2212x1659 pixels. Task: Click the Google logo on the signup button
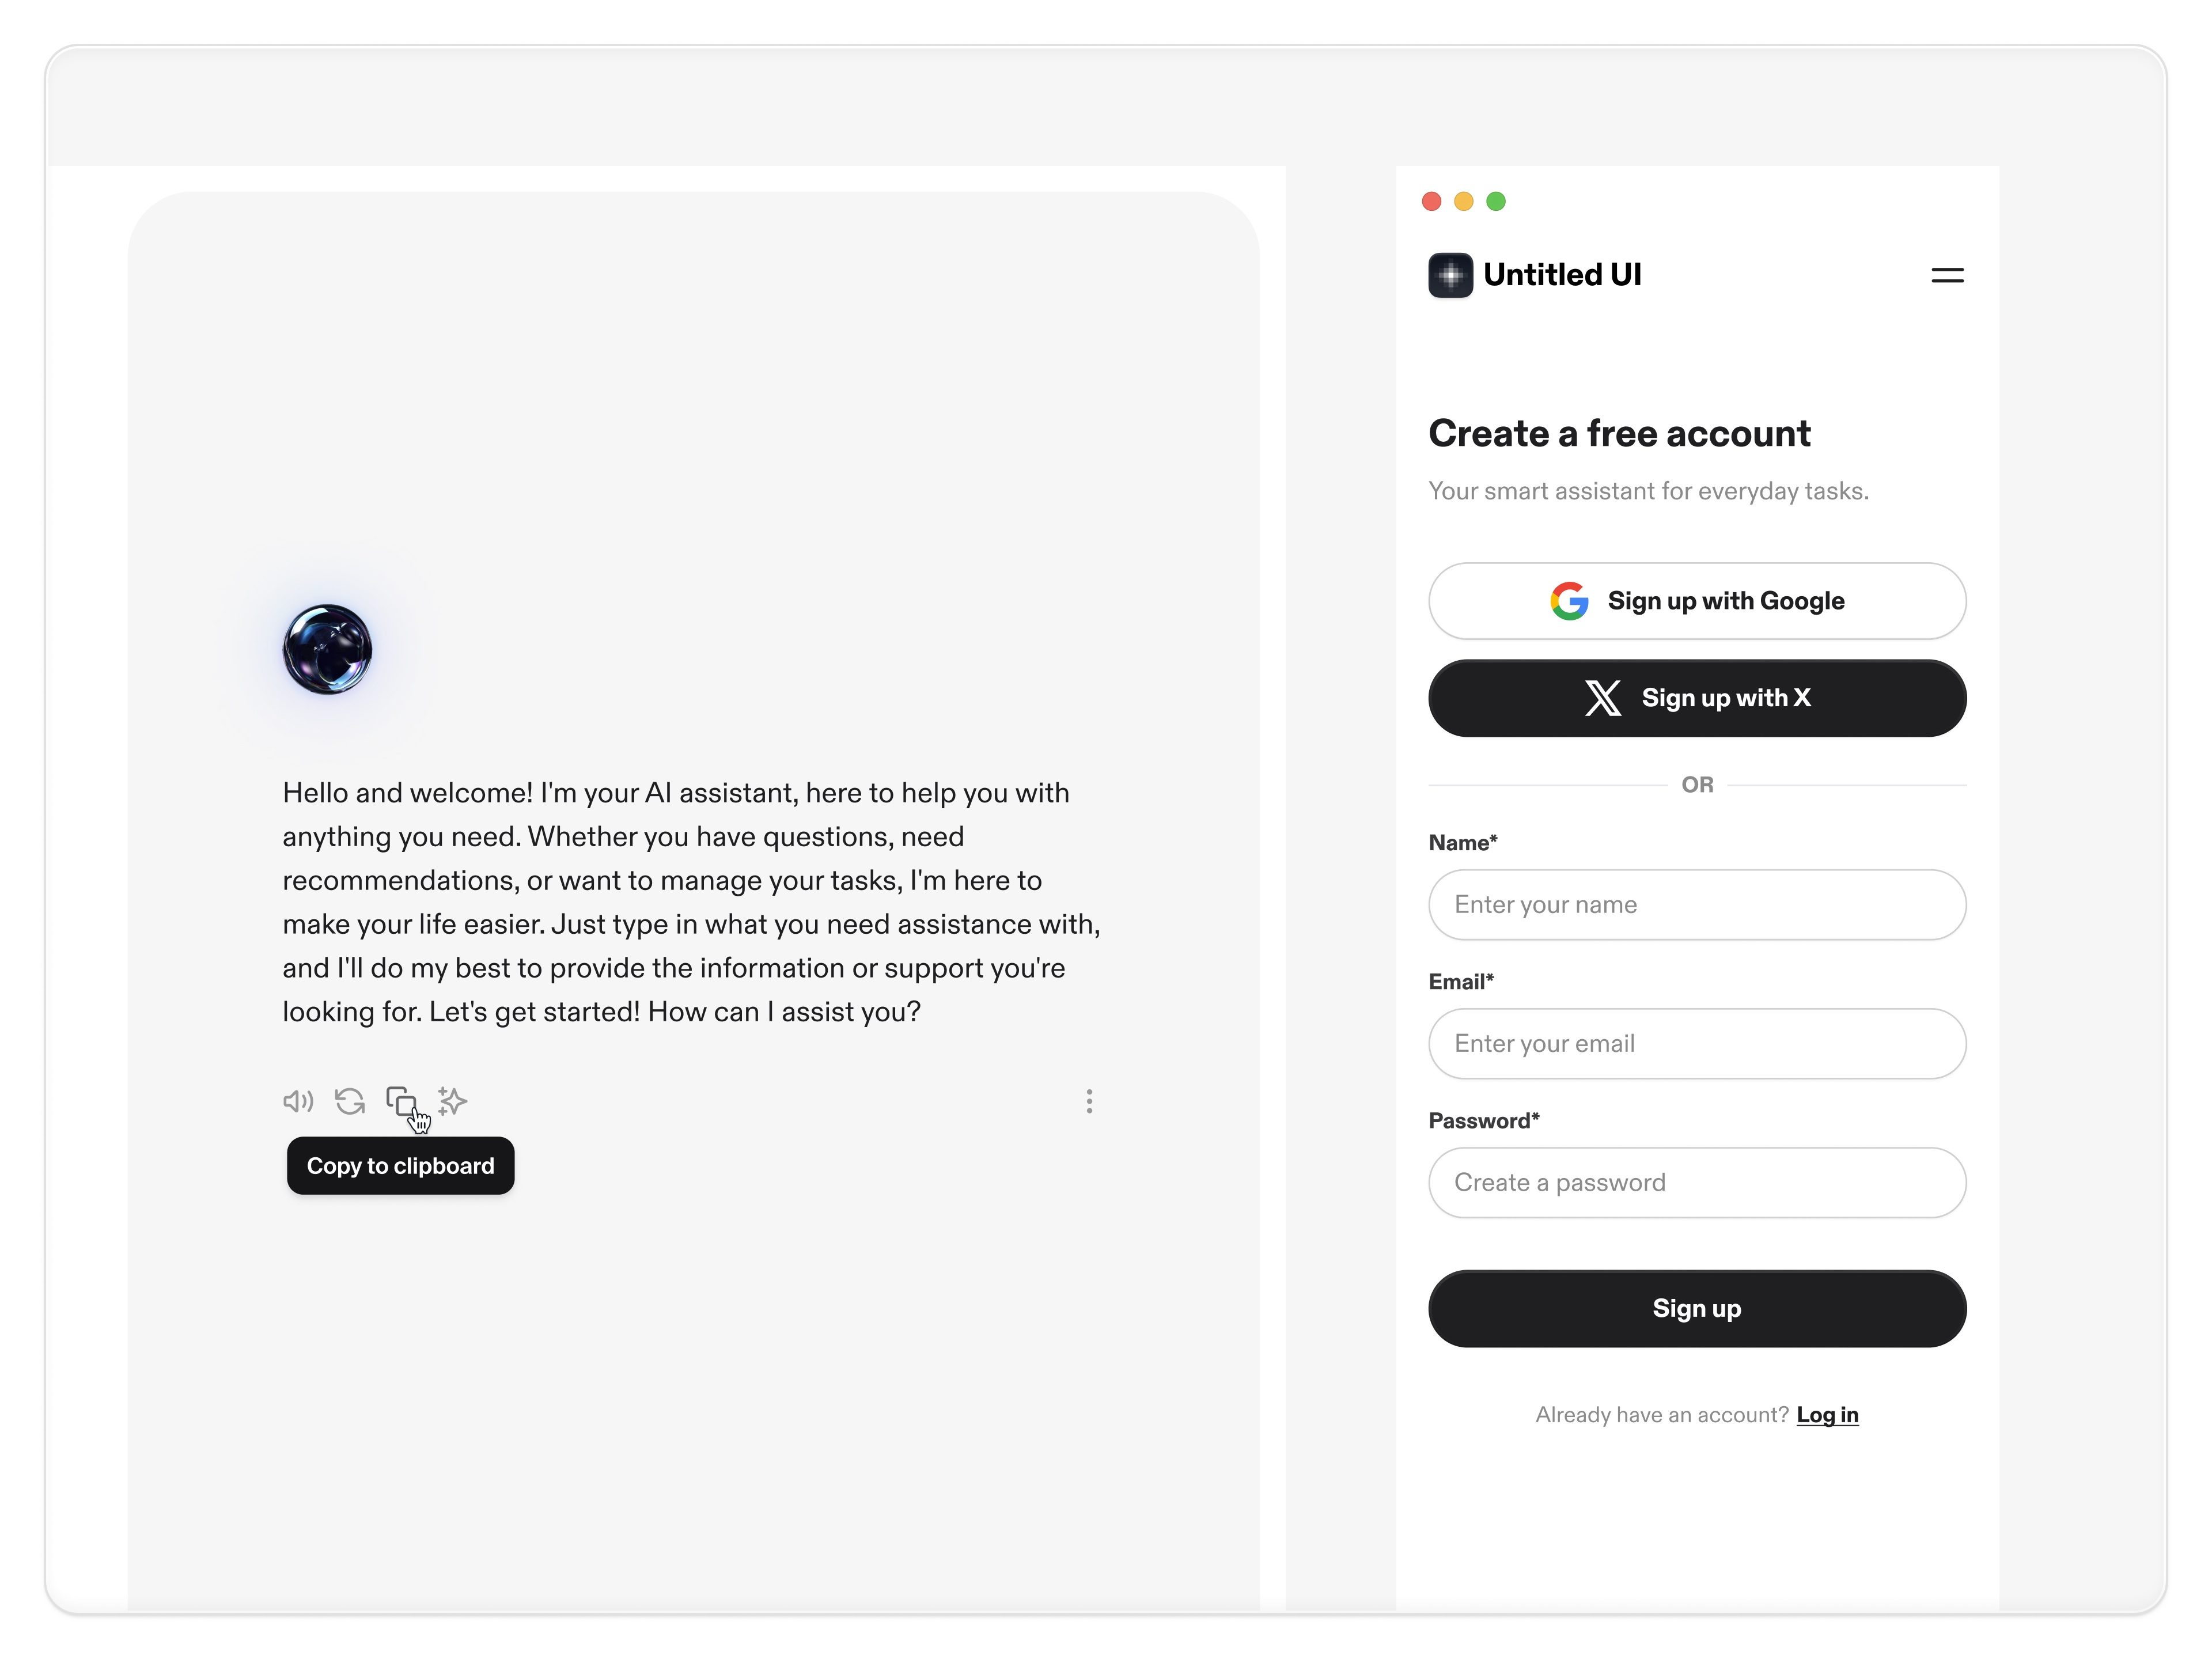(x=1569, y=600)
